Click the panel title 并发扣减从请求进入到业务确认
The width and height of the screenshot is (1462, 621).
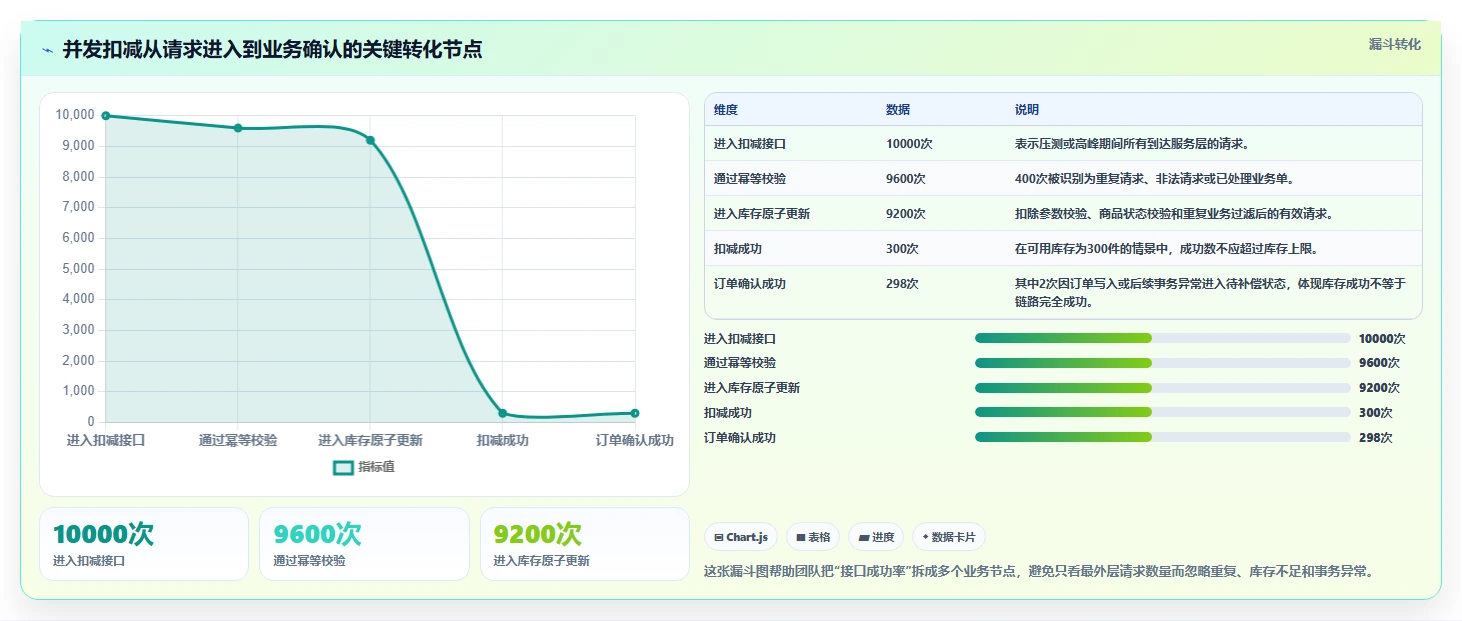click(x=272, y=50)
